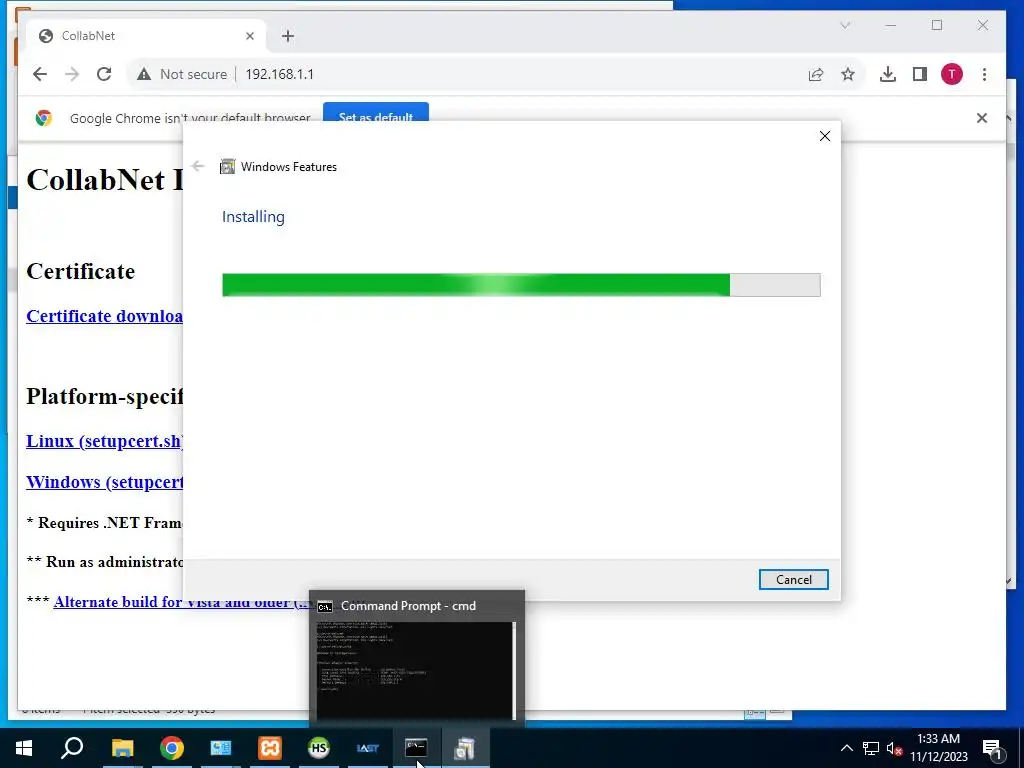Click the Command Prompt - cmd preview title

point(408,606)
